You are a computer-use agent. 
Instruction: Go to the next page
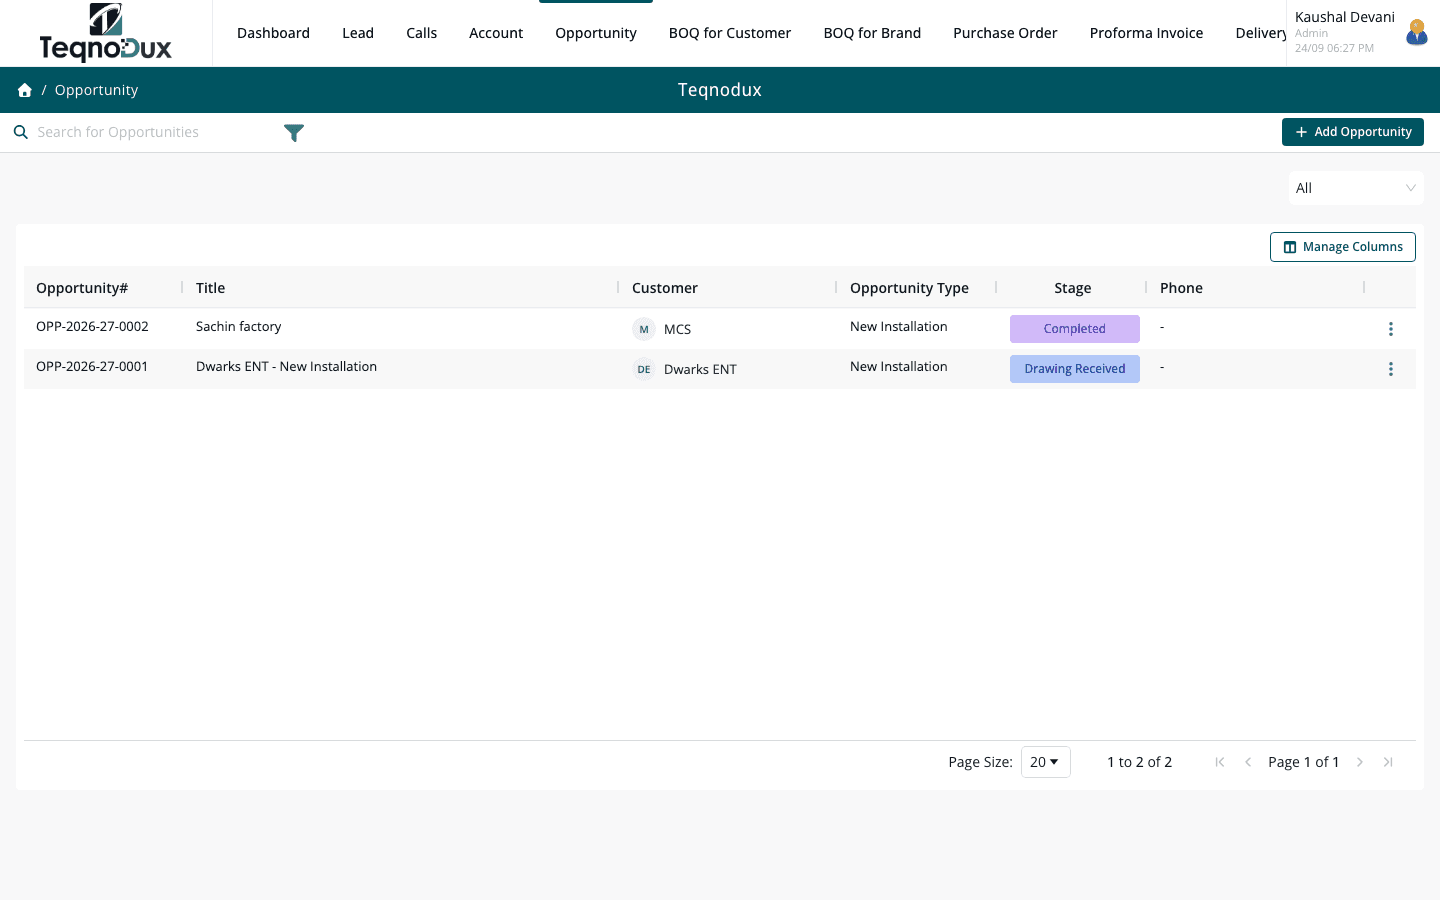click(1360, 762)
